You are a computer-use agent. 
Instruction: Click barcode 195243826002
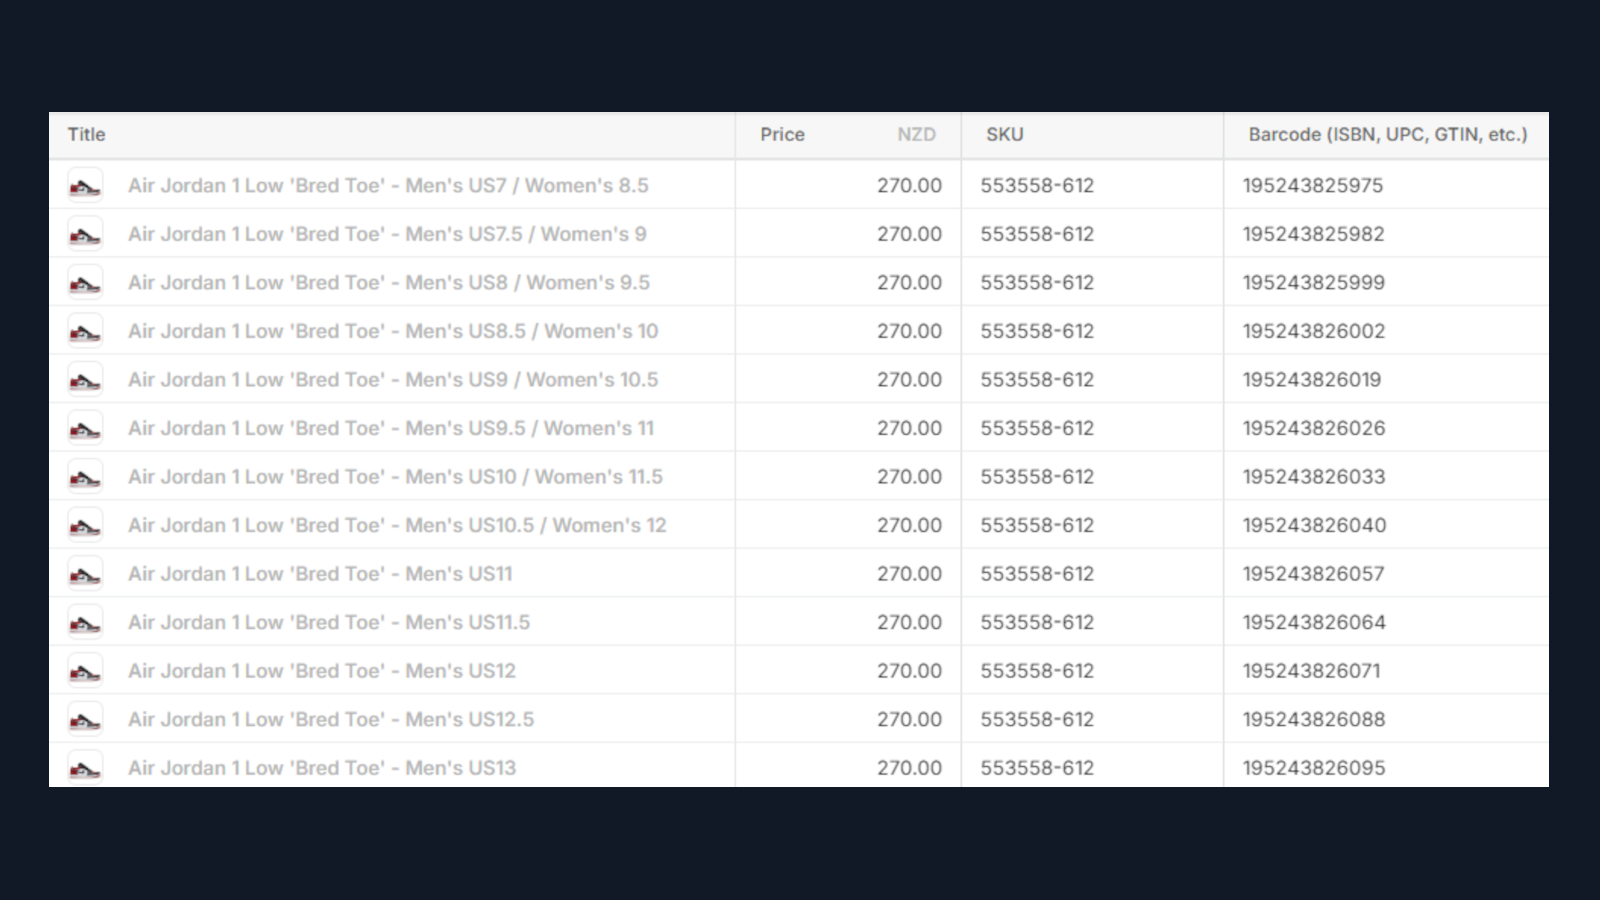(1314, 331)
